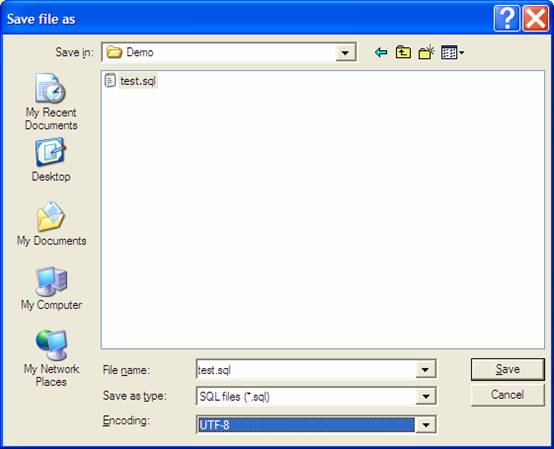The width and height of the screenshot is (554, 449).
Task: Create a new folder
Action: pyautogui.click(x=426, y=52)
